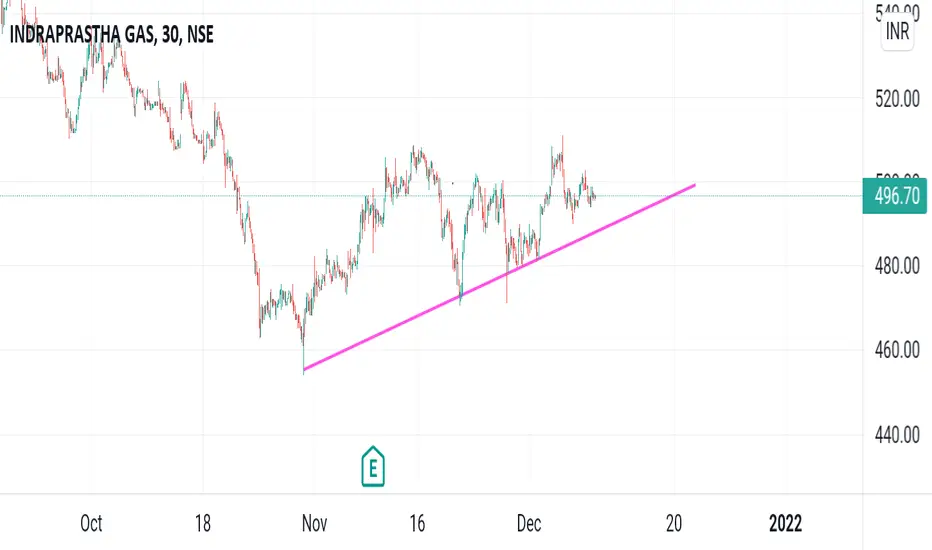Click the Nov label on time axis
Viewport: 932px width, 550px height.
(x=314, y=523)
